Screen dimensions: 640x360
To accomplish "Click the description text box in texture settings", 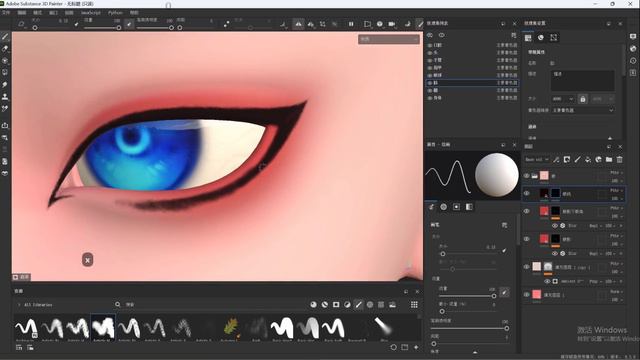I will tap(582, 80).
